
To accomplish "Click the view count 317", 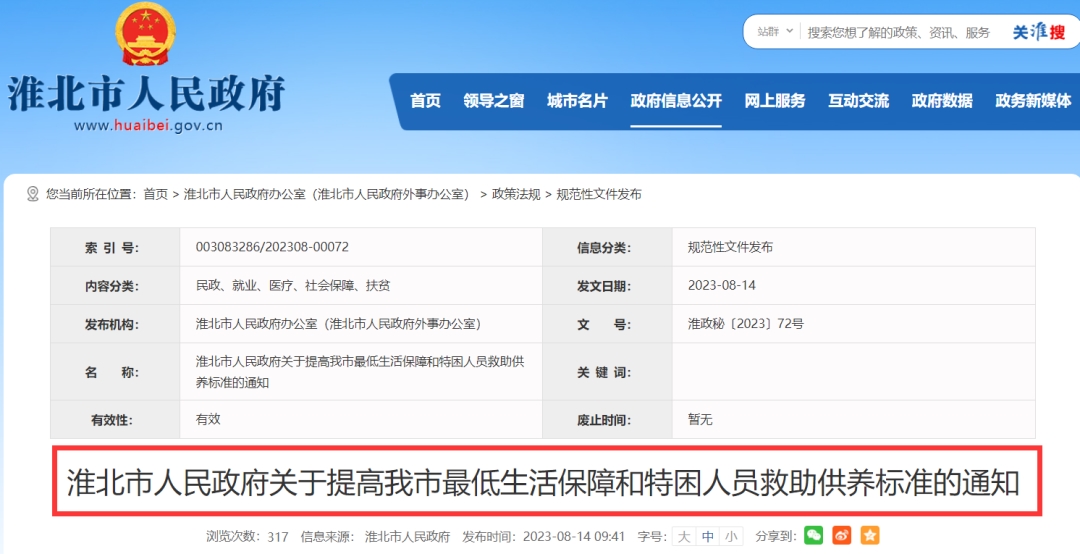I will pos(278,537).
